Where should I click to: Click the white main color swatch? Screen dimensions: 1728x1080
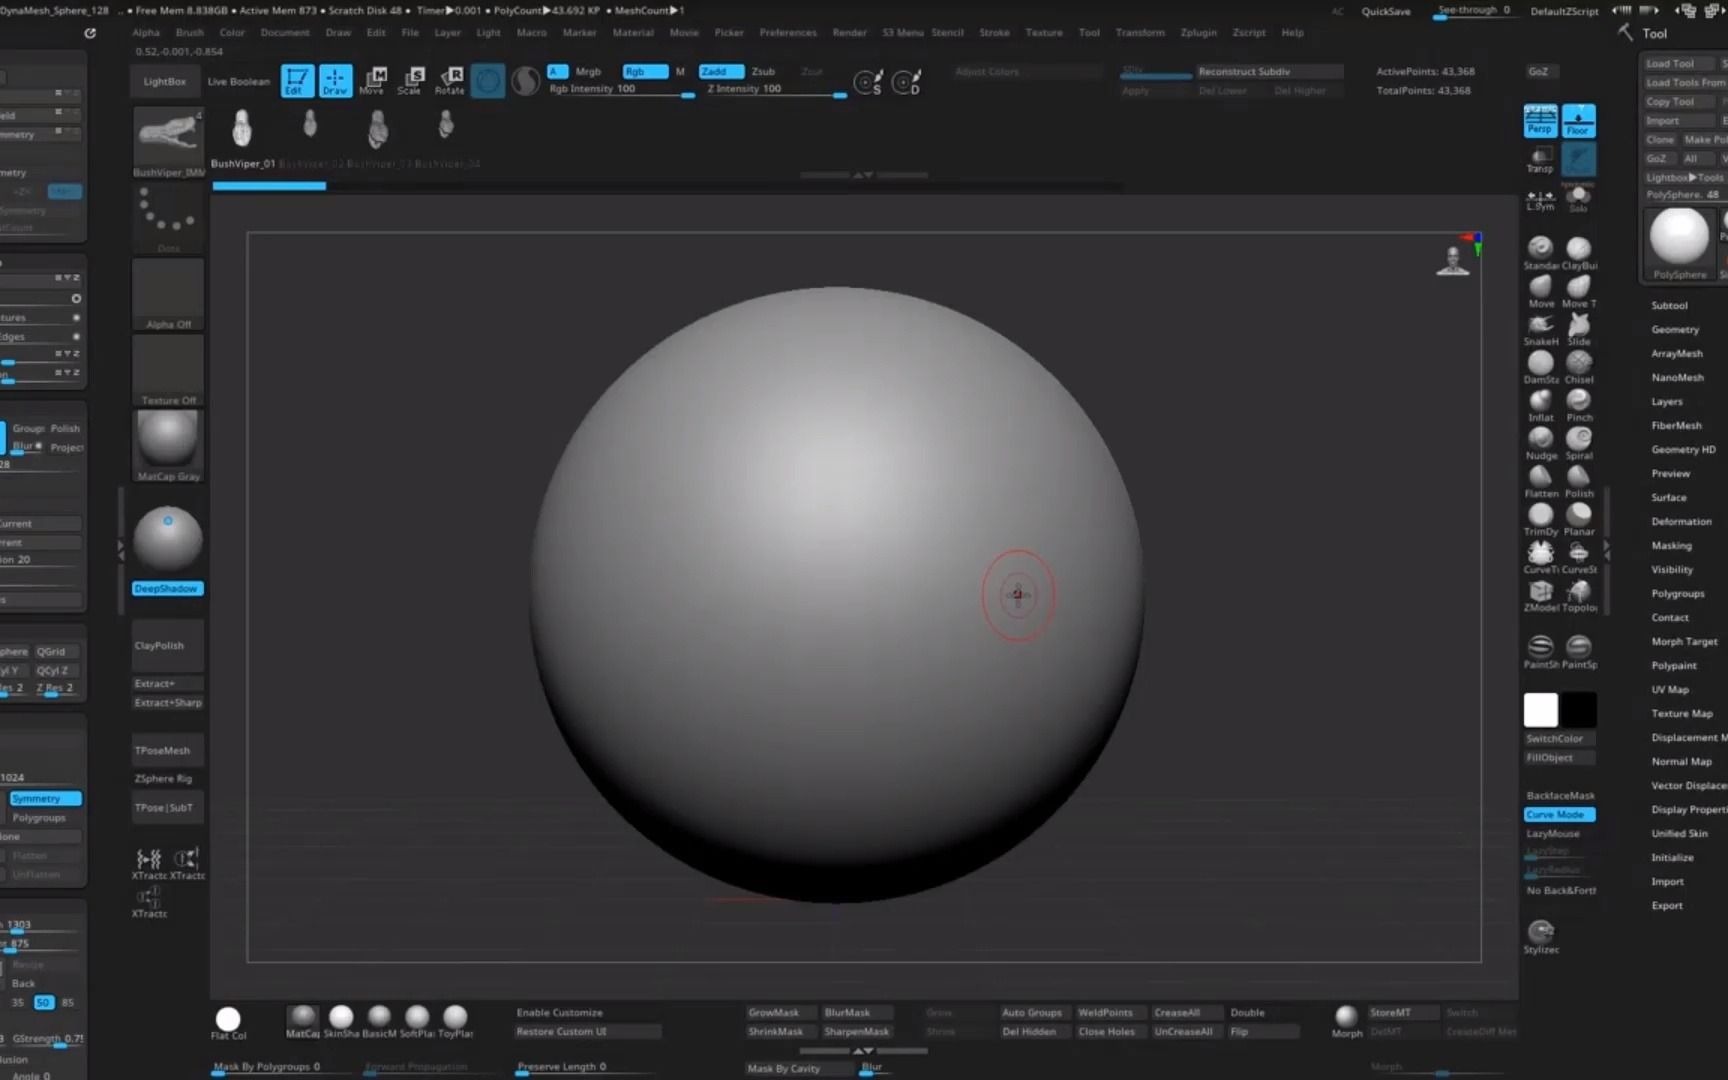pos(1541,709)
